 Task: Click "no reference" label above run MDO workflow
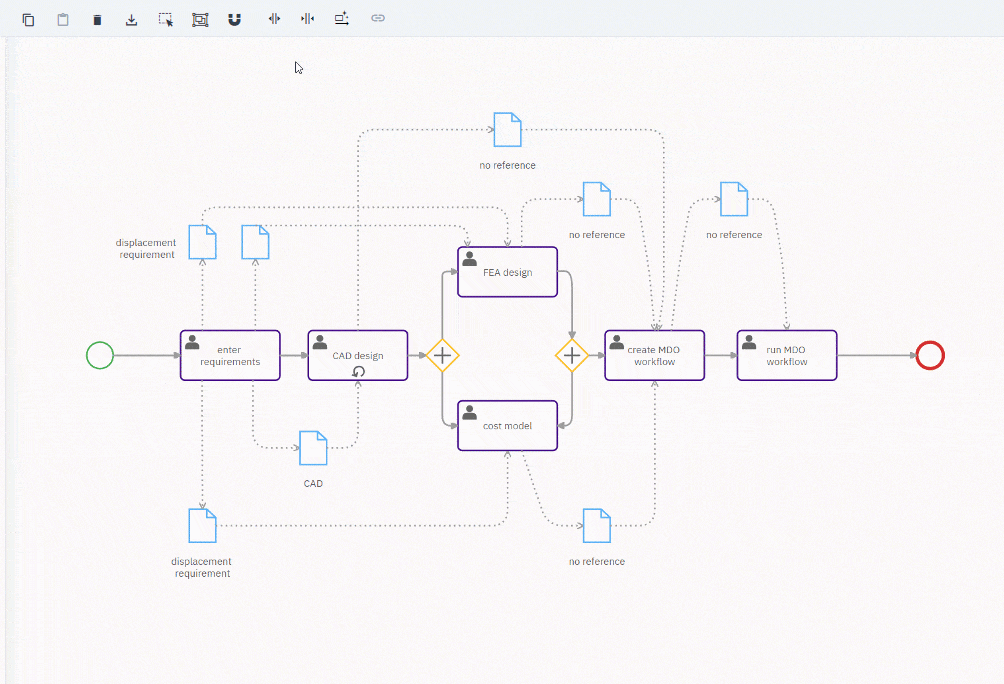click(x=734, y=235)
